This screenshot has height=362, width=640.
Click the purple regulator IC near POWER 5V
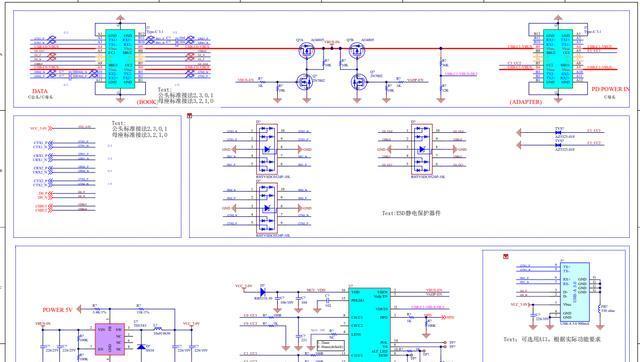110,340
